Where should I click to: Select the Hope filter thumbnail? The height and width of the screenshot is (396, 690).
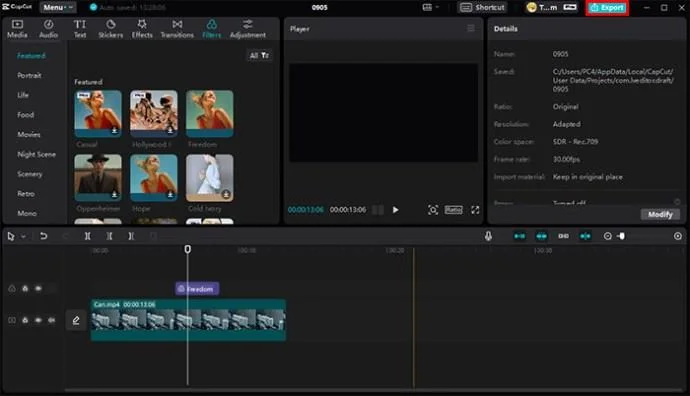click(154, 178)
